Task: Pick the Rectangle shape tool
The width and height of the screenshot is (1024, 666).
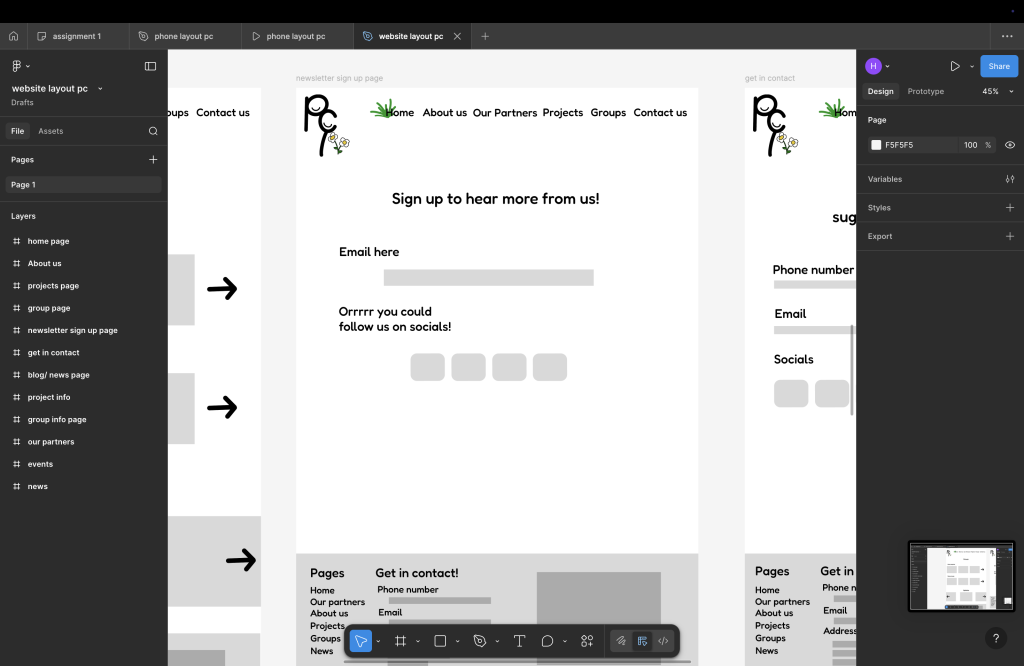Action: [x=440, y=641]
